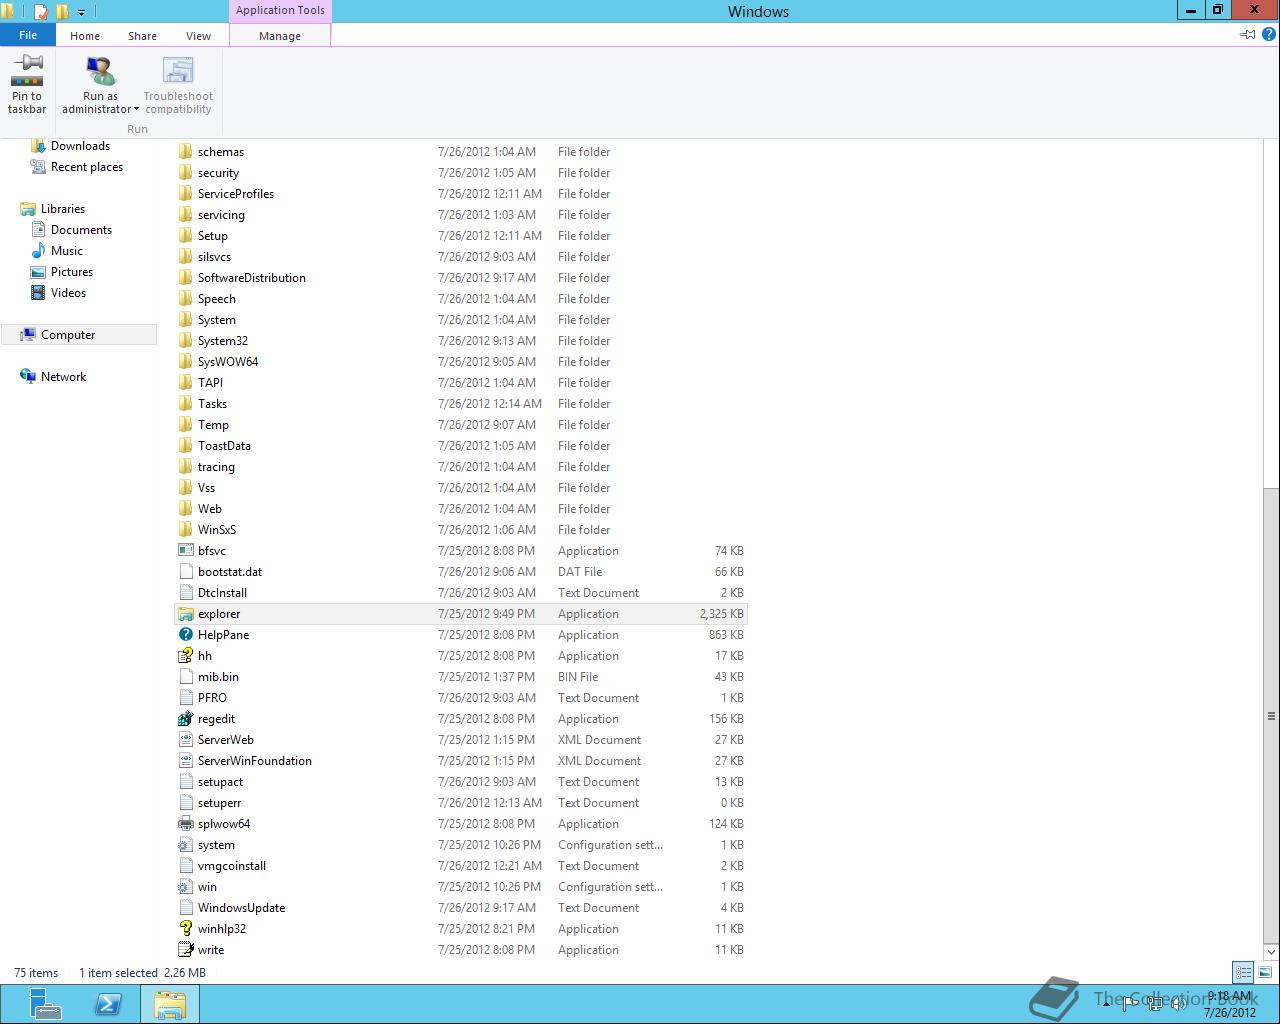Show hidden tray icons arrow
This screenshot has height=1024, width=1280.
tap(1106, 1004)
